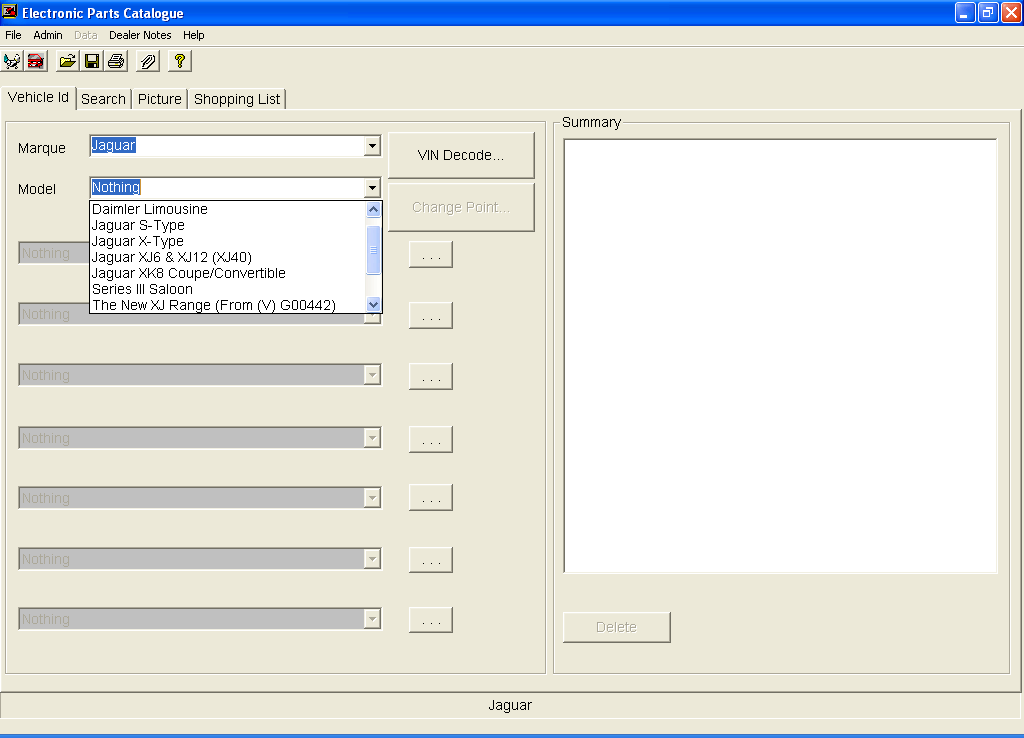Screen dimensions: 1024x738
Task: Open the Dealer Notes menu
Action: [x=140, y=35]
